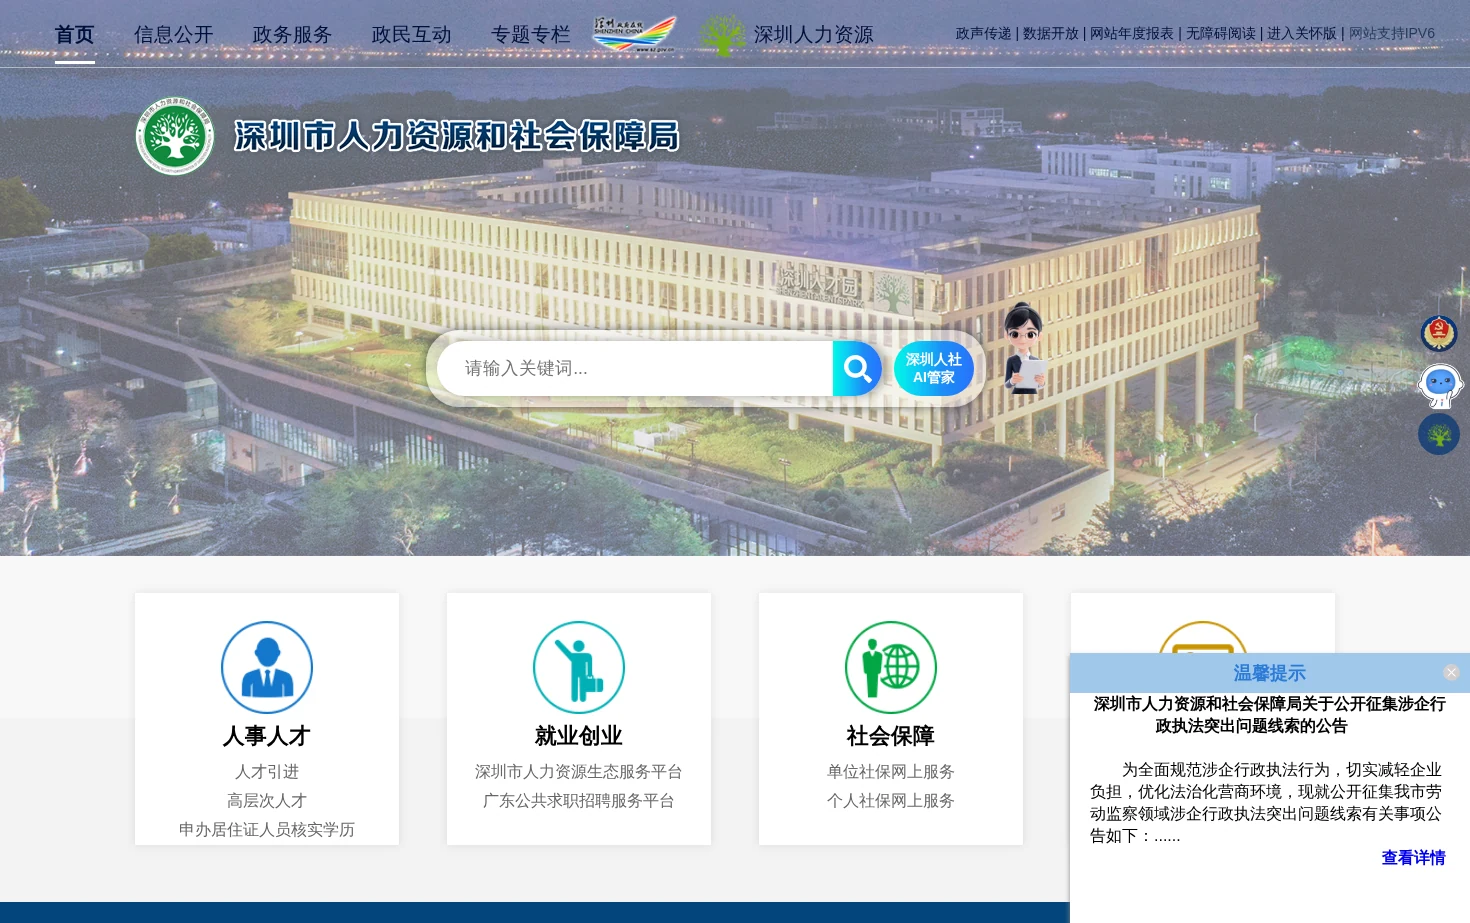Open the 深圳政府在线 Shenzhen China logo

(634, 34)
